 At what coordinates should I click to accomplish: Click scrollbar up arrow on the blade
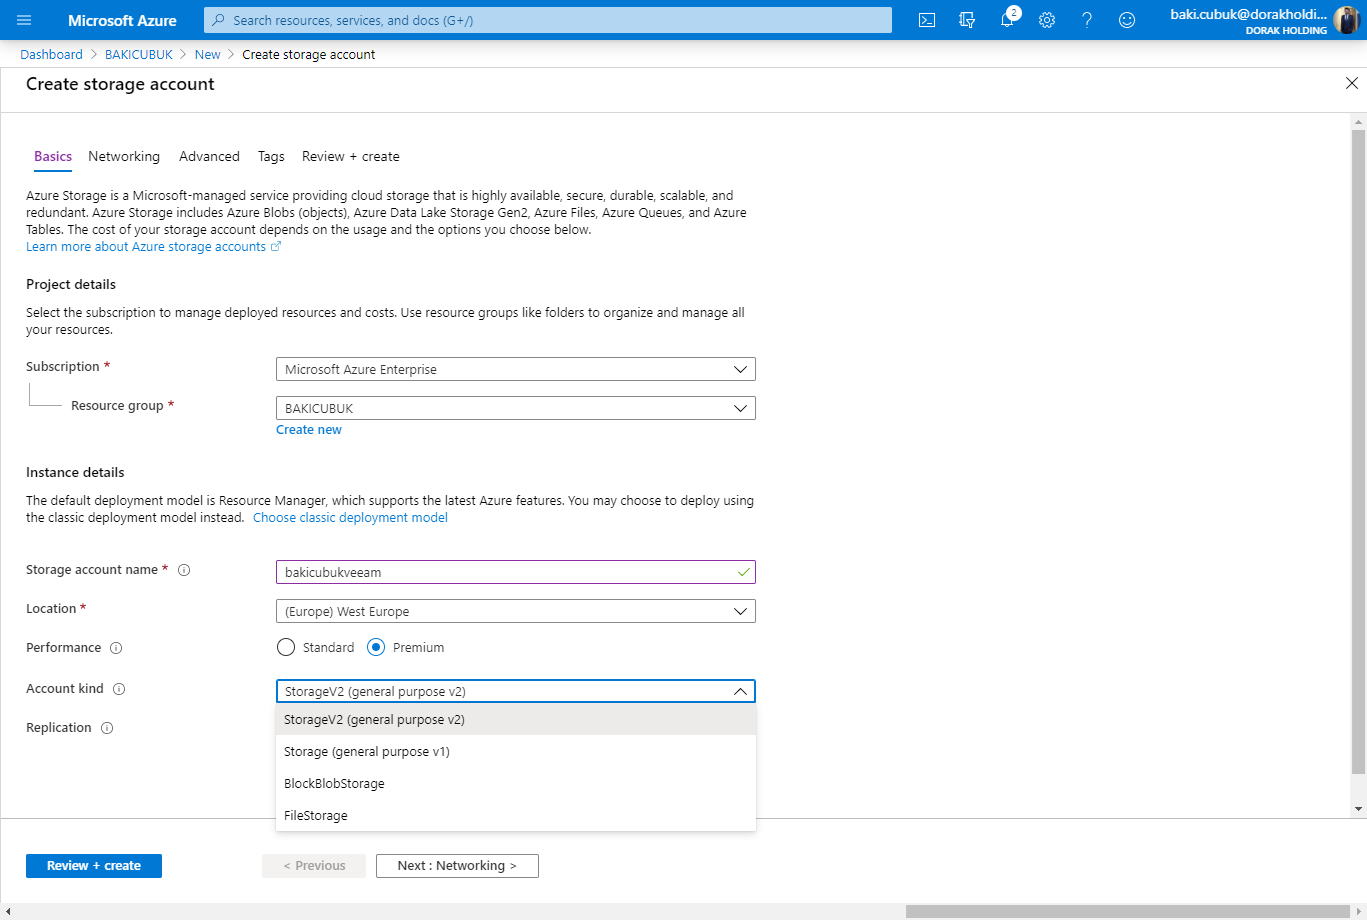1358,121
